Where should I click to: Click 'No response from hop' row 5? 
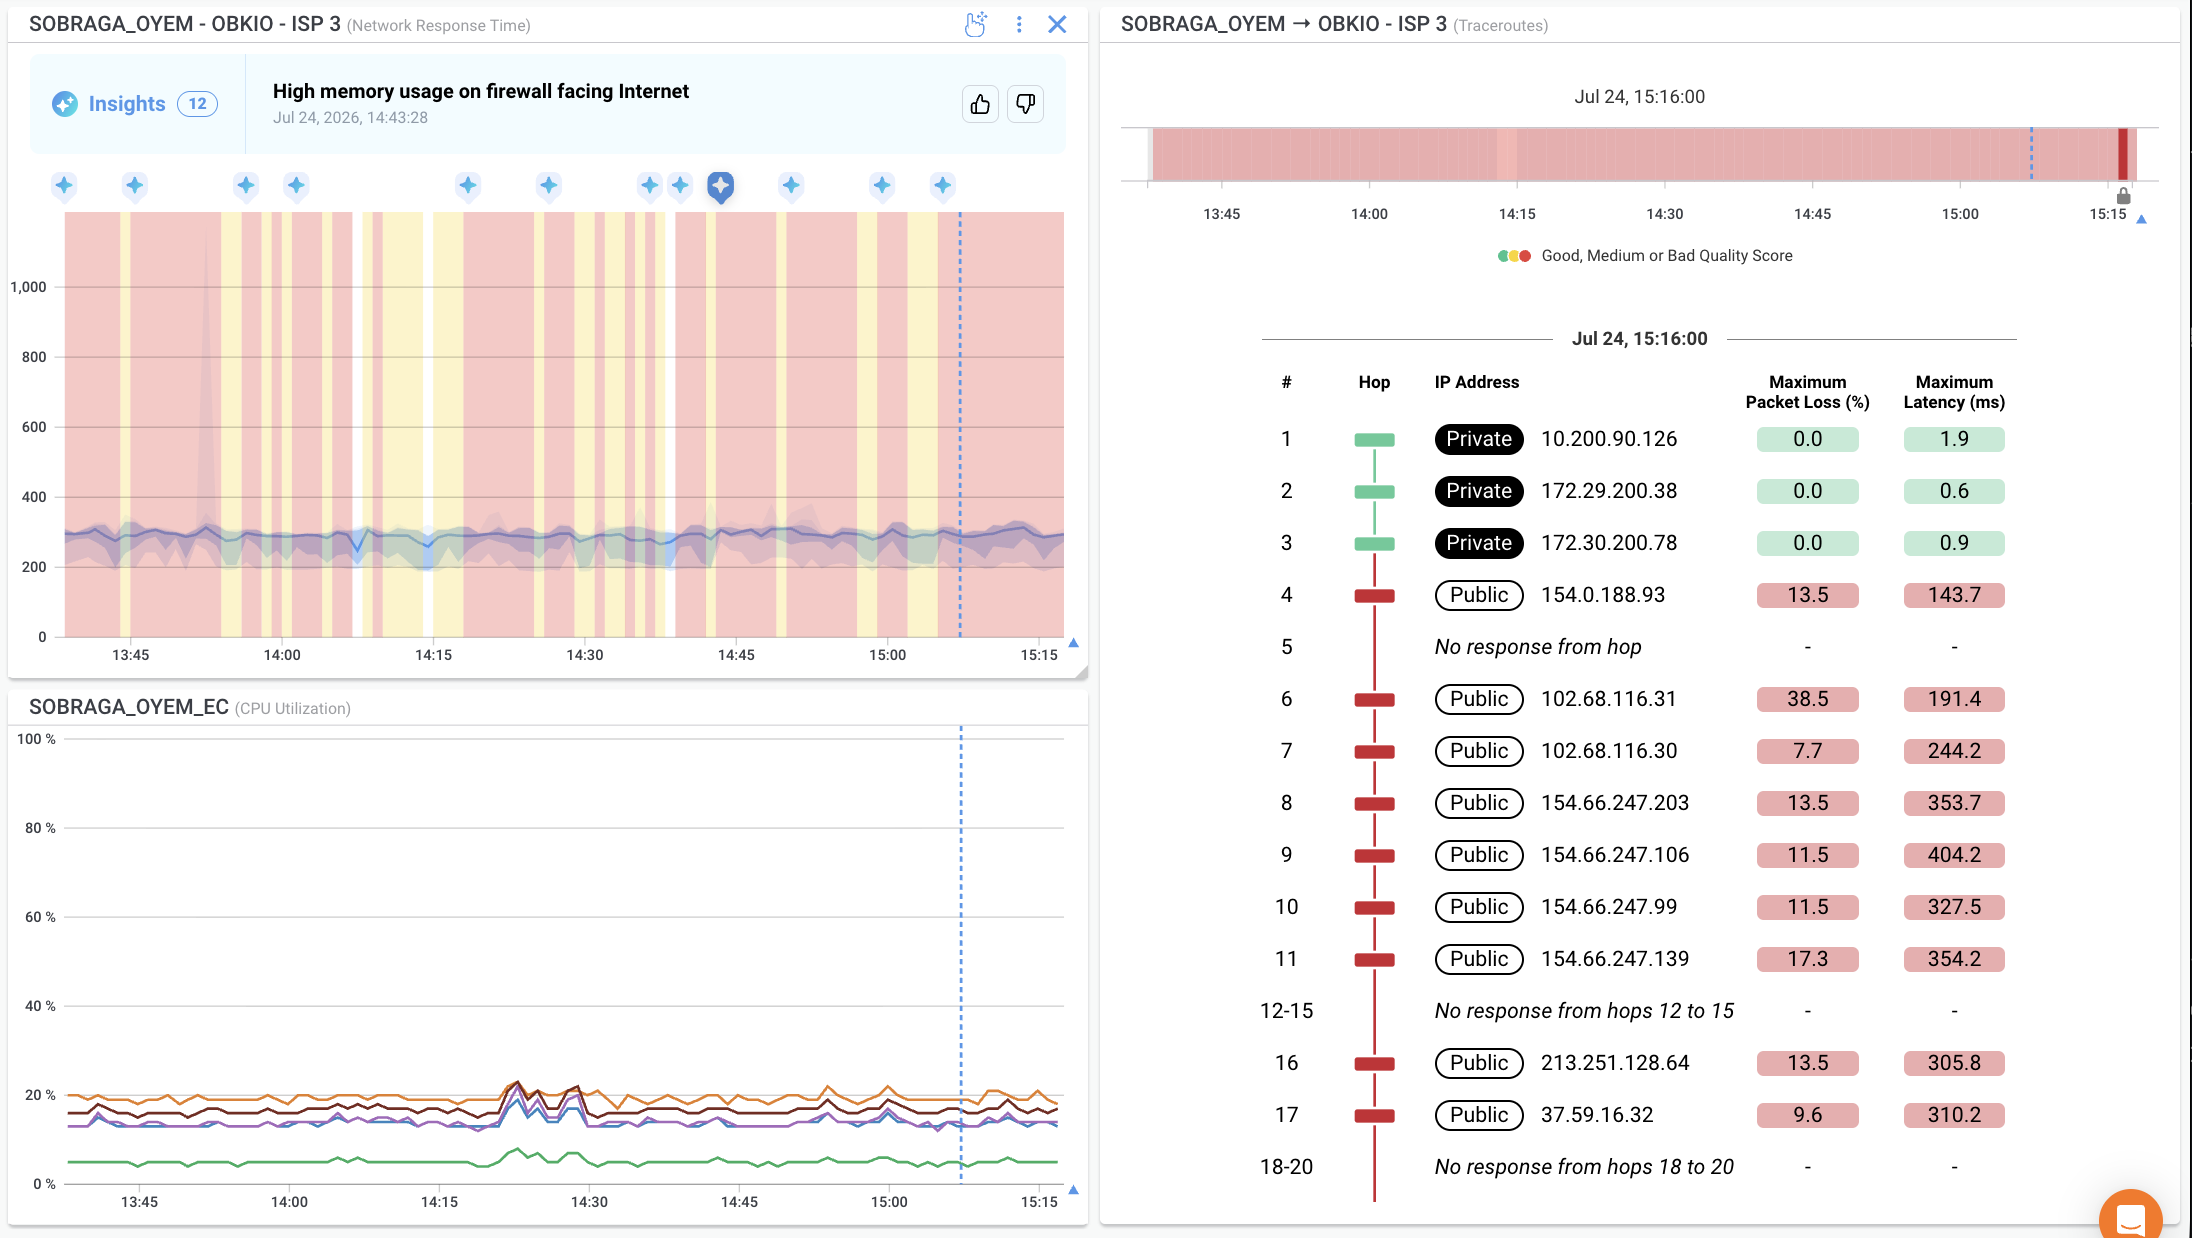1538,647
